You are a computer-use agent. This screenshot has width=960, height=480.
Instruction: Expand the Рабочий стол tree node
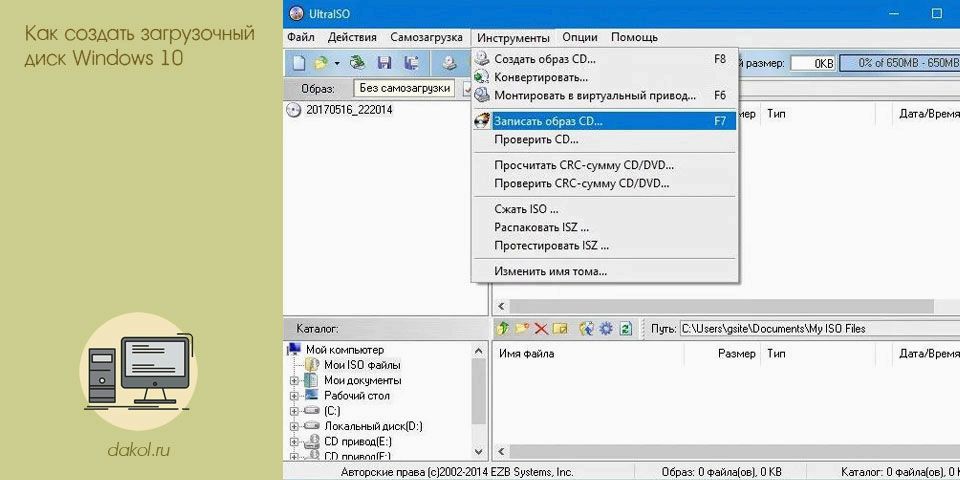(294, 396)
